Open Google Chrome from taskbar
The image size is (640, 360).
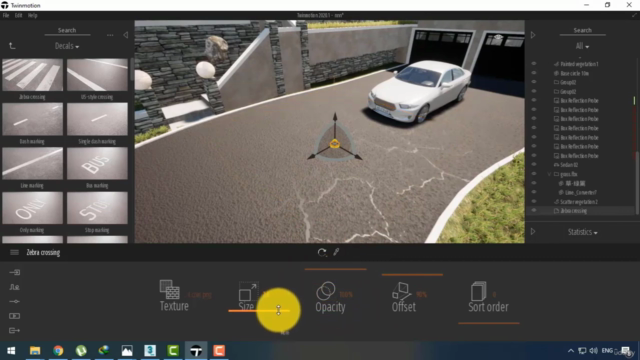tap(58, 351)
